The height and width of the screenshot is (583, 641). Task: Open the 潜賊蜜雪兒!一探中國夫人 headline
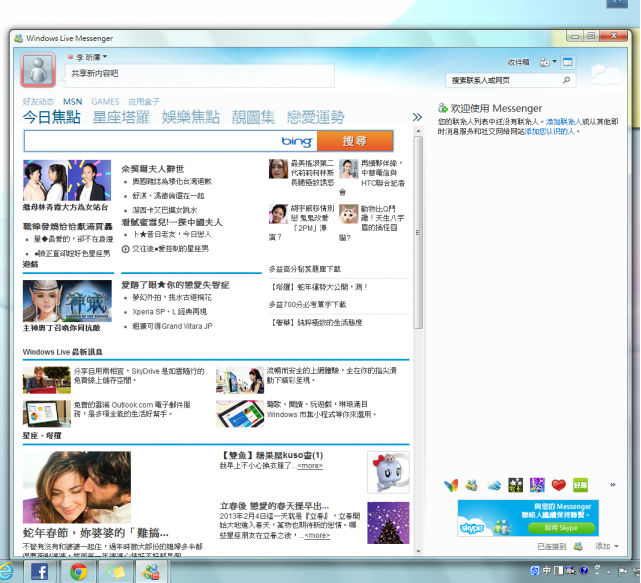click(172, 222)
